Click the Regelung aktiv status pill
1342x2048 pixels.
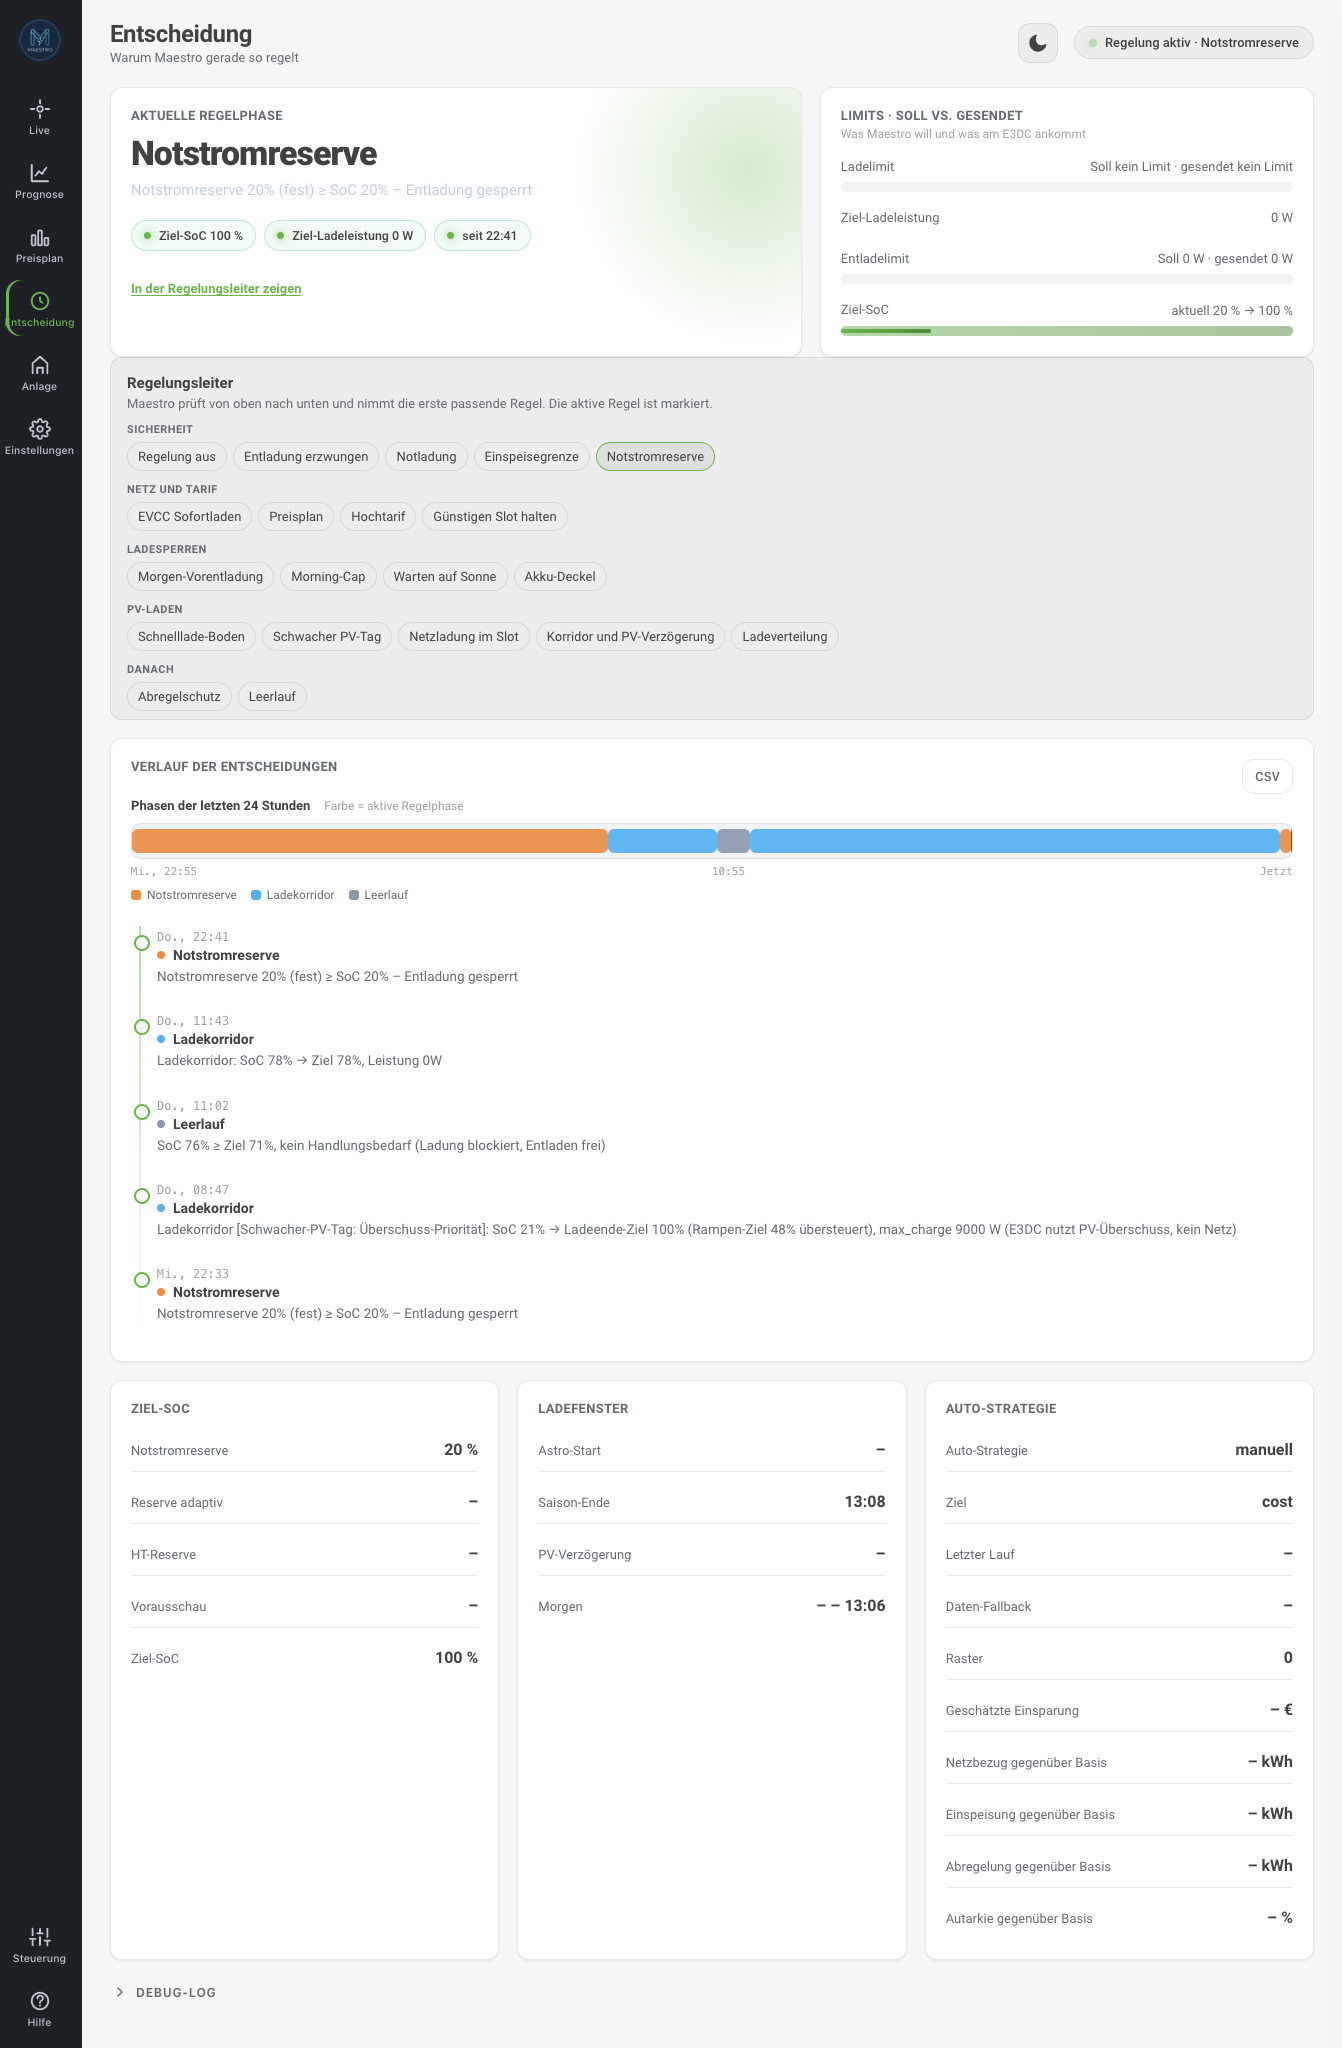pos(1194,43)
